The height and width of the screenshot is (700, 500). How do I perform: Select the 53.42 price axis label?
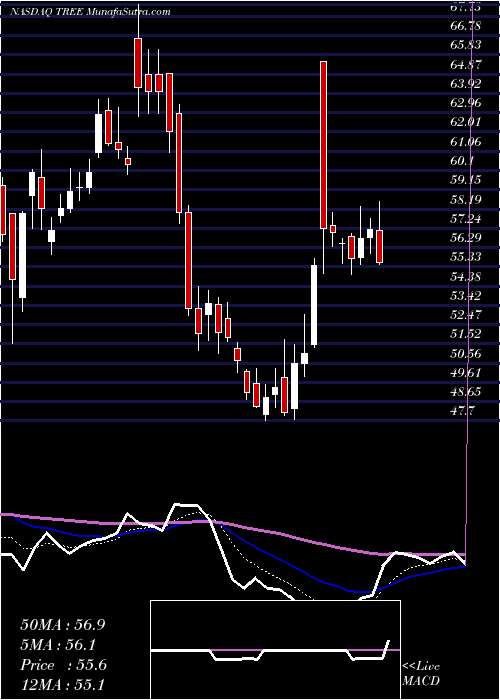[466, 296]
